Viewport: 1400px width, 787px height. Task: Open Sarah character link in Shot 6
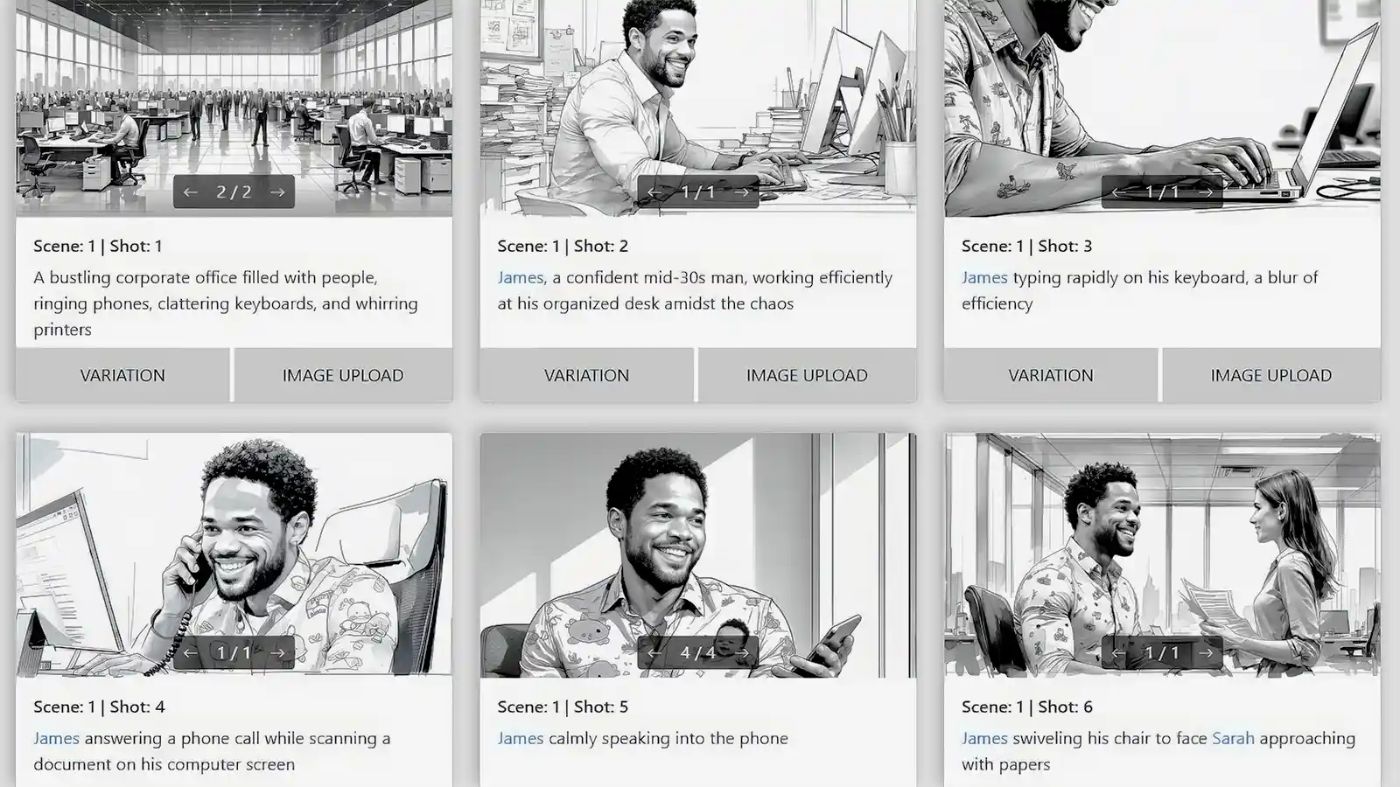click(1233, 738)
